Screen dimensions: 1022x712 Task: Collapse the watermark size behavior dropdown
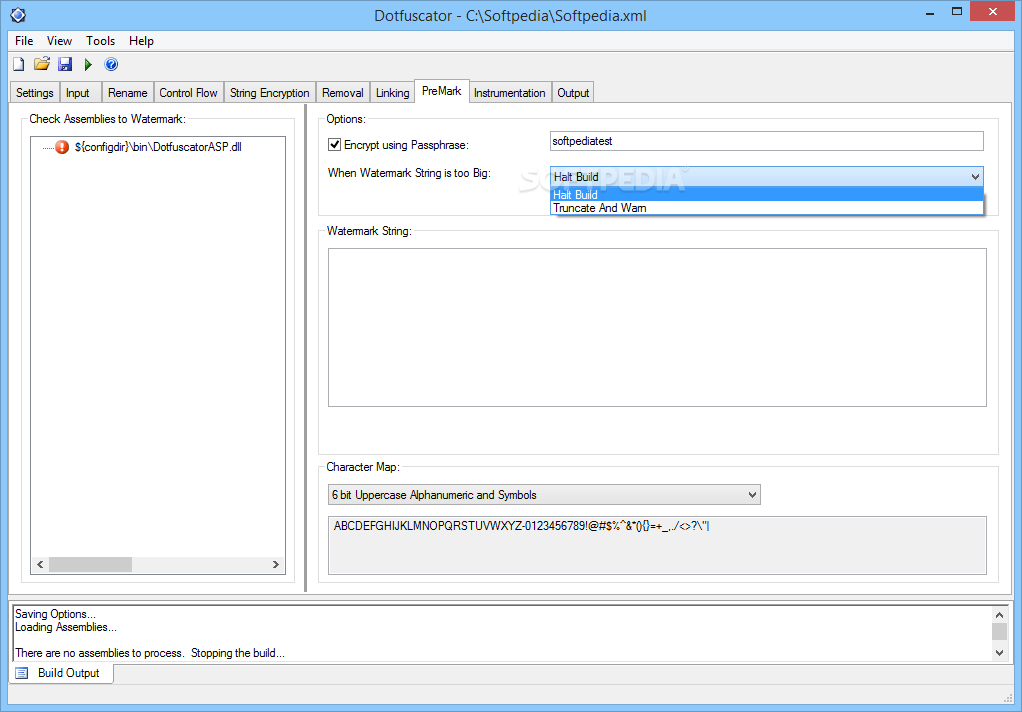click(x=976, y=176)
